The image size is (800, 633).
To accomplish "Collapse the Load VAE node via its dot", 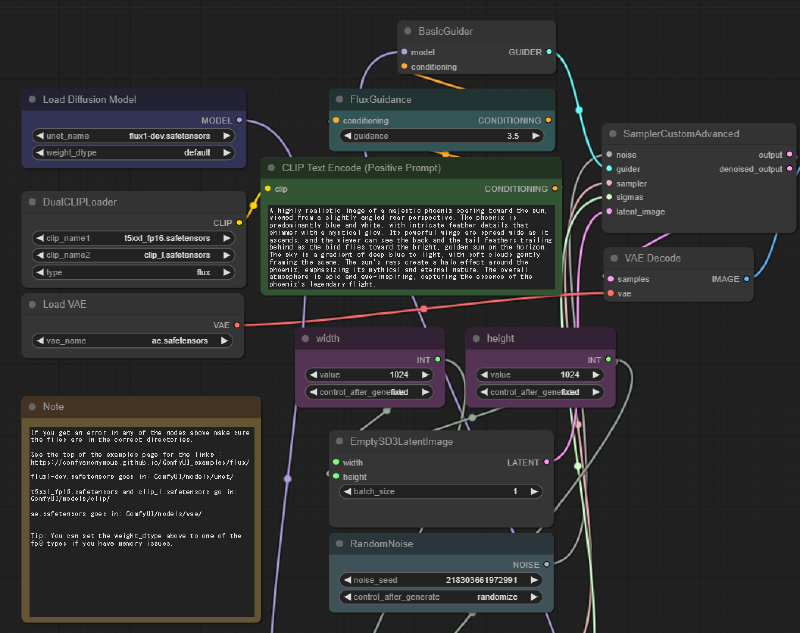I will pyautogui.click(x=32, y=305).
